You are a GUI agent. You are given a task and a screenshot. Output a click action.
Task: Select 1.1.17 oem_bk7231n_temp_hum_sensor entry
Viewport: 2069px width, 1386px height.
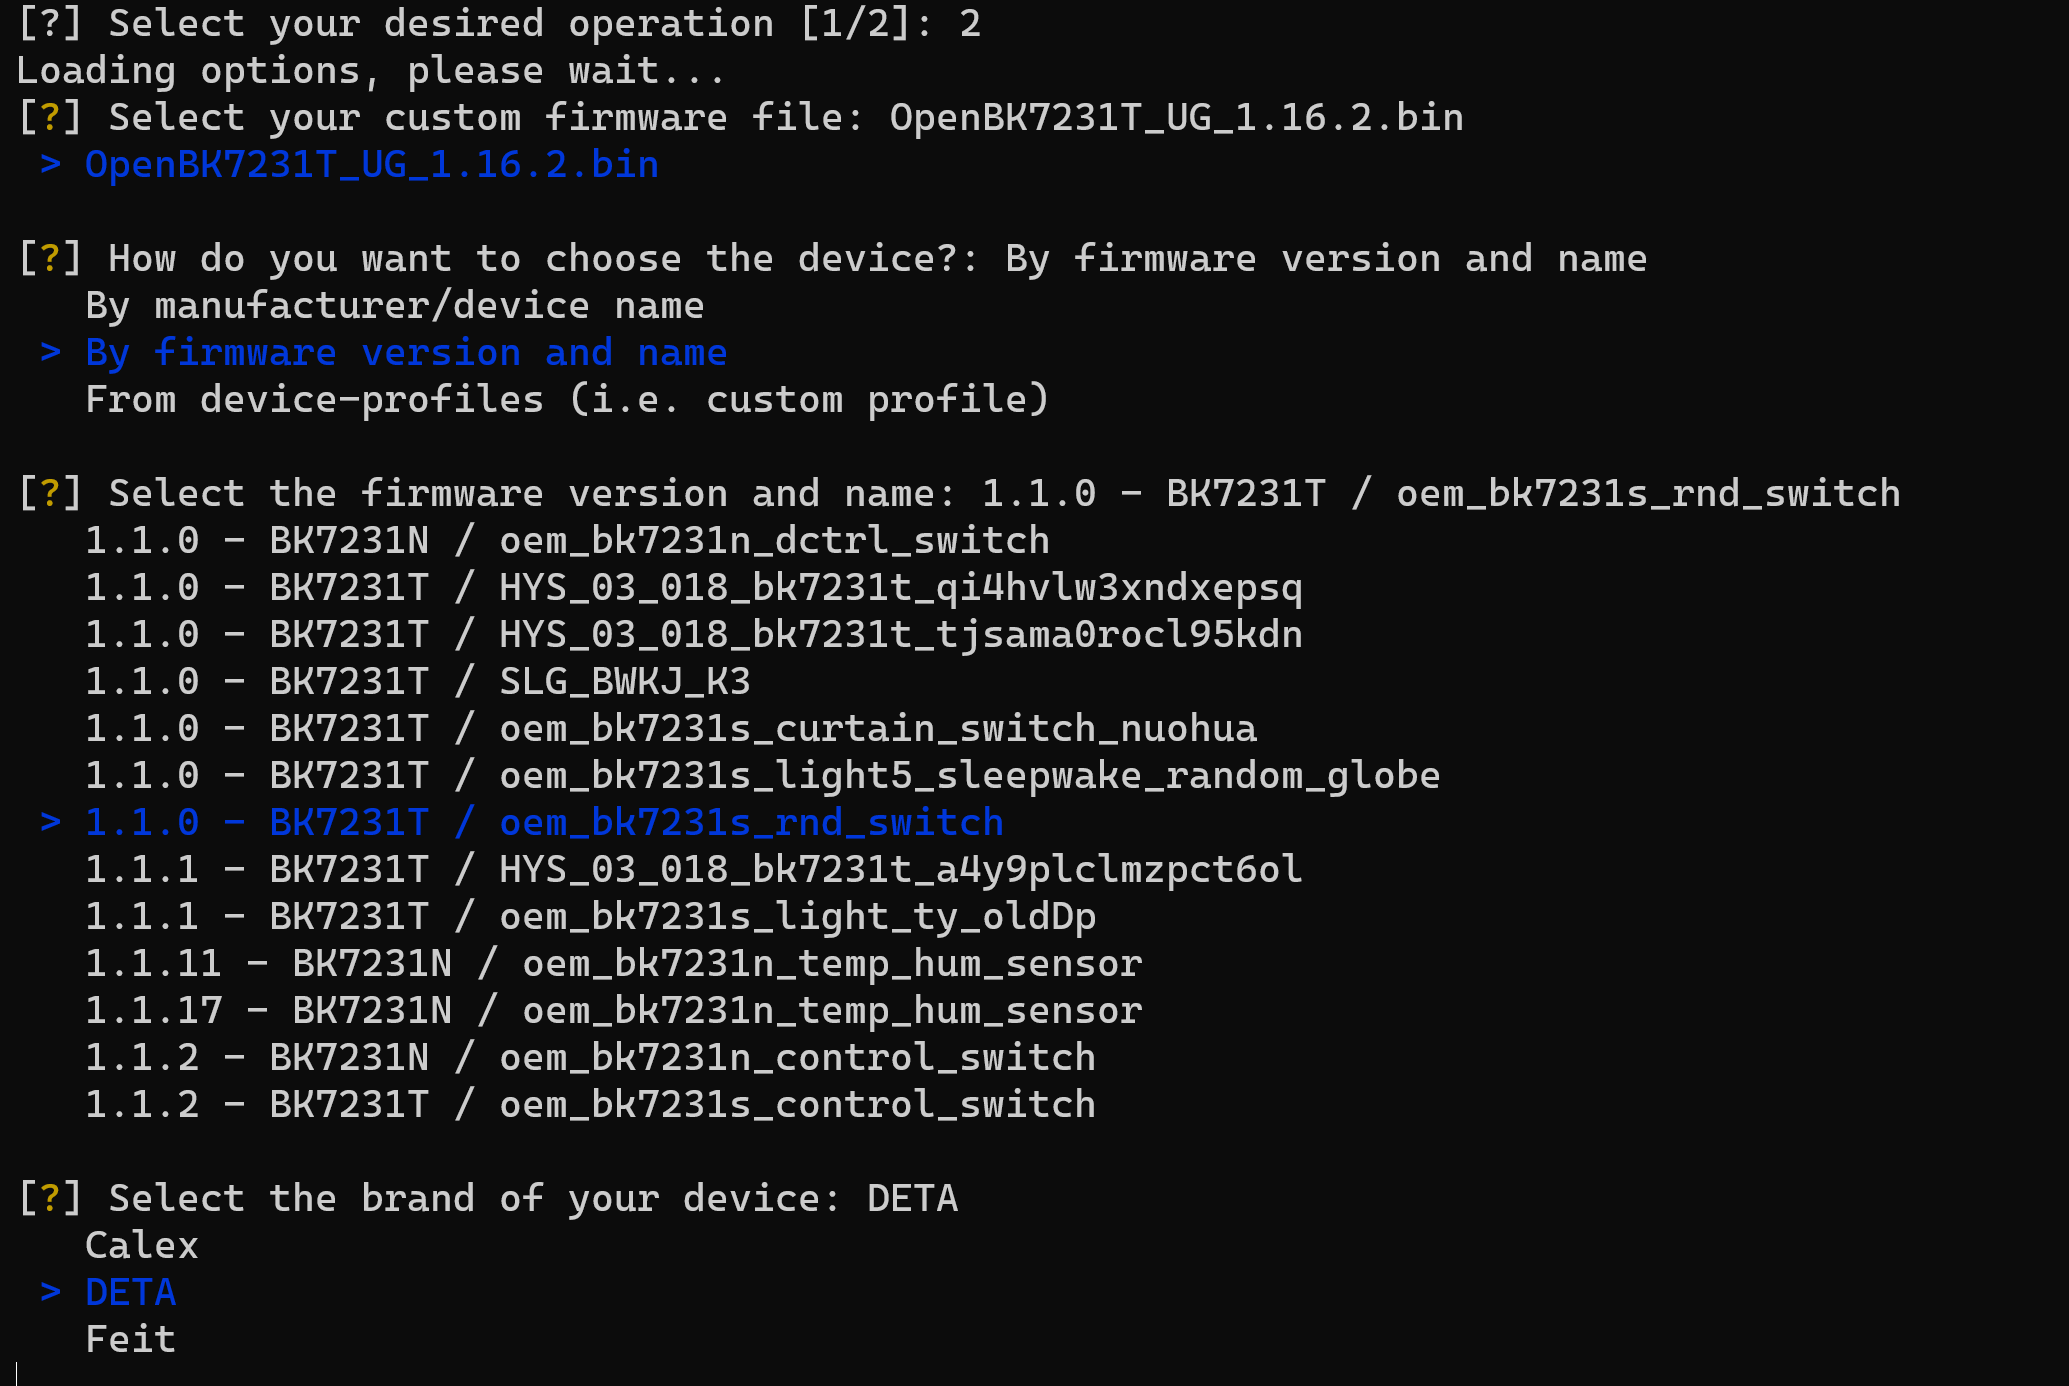[613, 1011]
